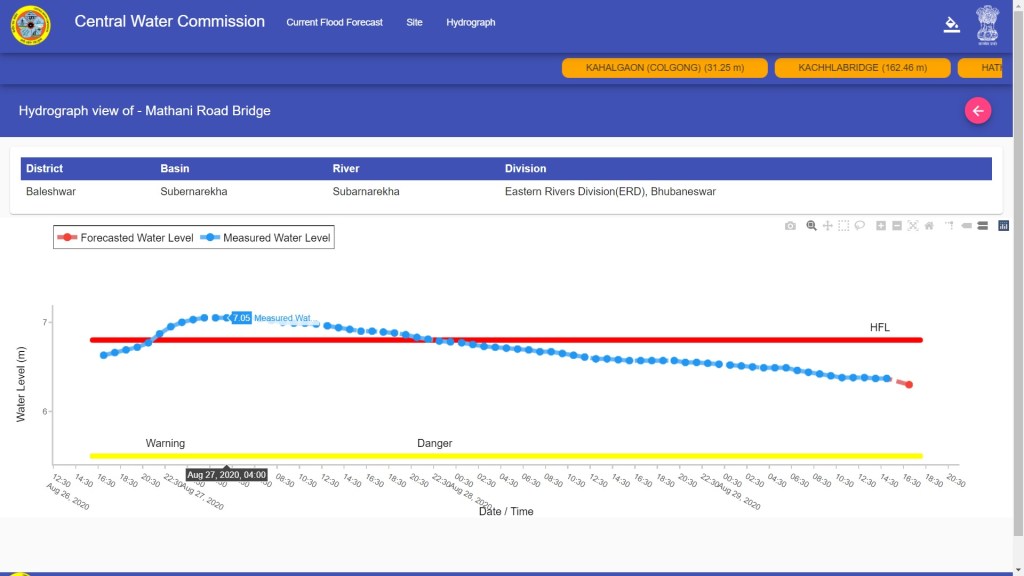Screen dimensions: 1024x576
Task: Open the Hydrograph menu item
Action: pos(470,22)
